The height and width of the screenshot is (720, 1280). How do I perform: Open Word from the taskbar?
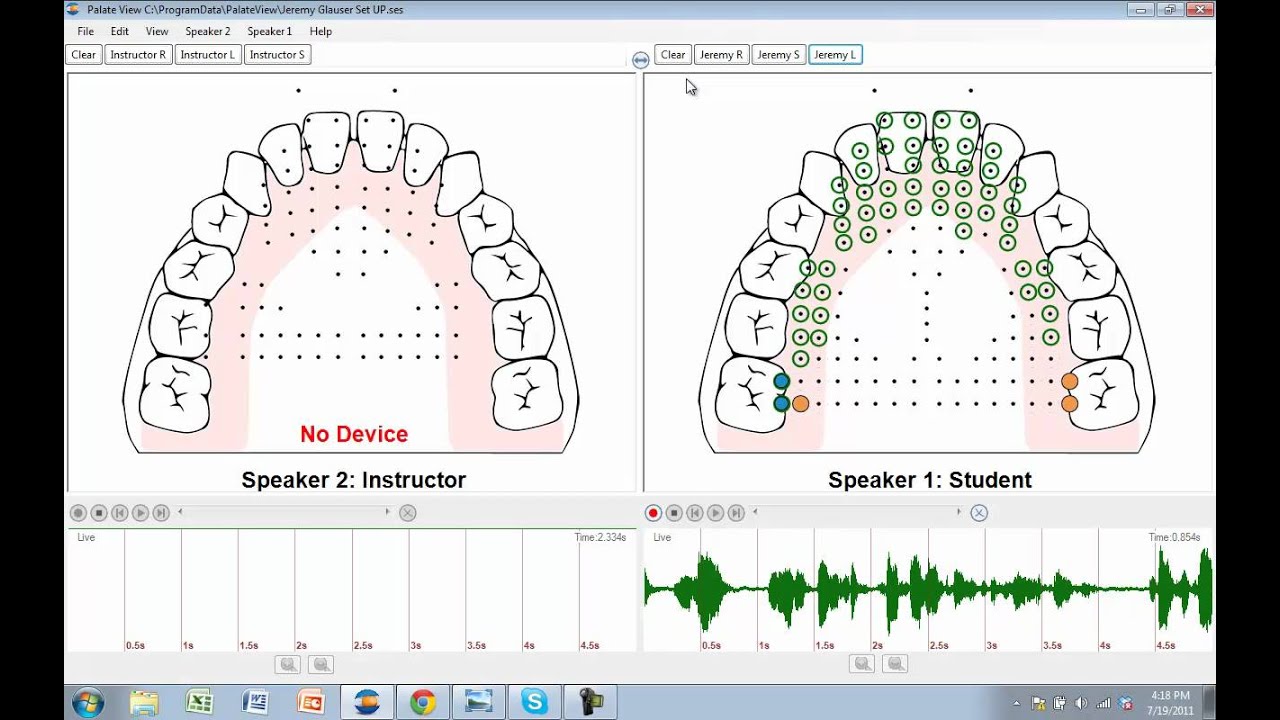255,703
